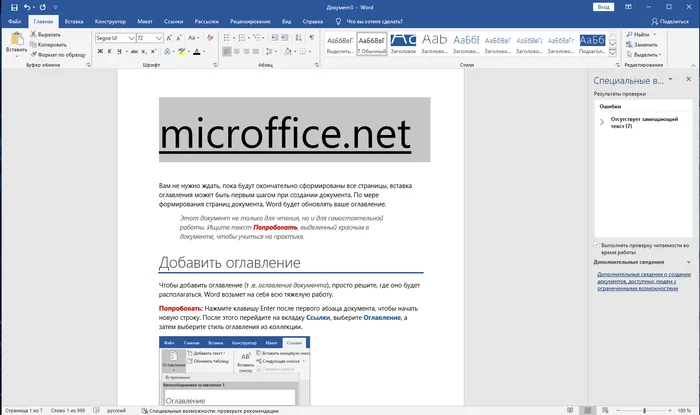Click the Replace (Заменить) icon button
Image resolution: width=700 pixels, height=415 pixels.
point(642,45)
